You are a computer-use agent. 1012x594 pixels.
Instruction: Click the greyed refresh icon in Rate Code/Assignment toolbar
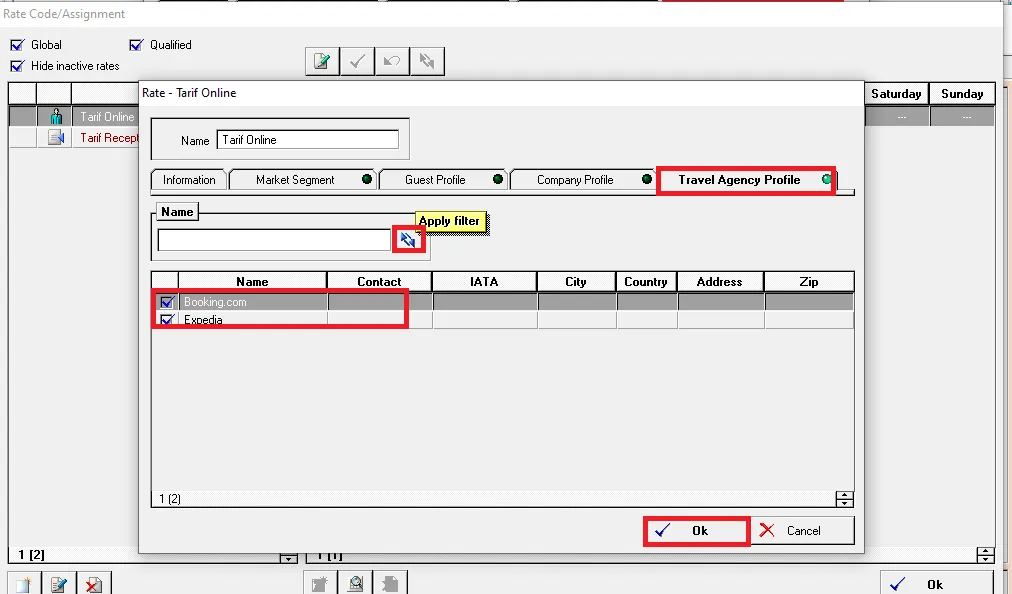tap(427, 61)
